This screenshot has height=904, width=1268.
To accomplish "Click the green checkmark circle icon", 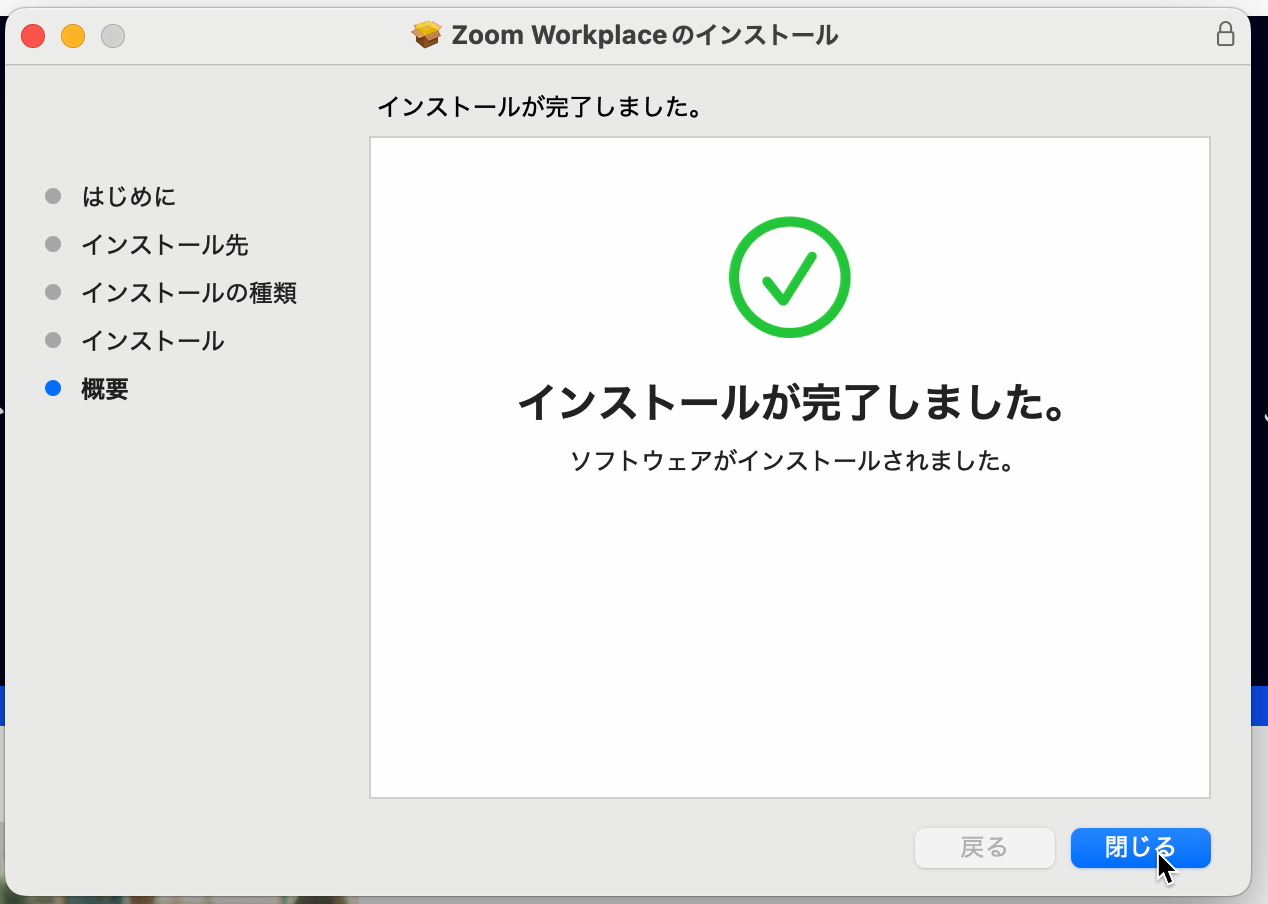I will click(x=789, y=277).
